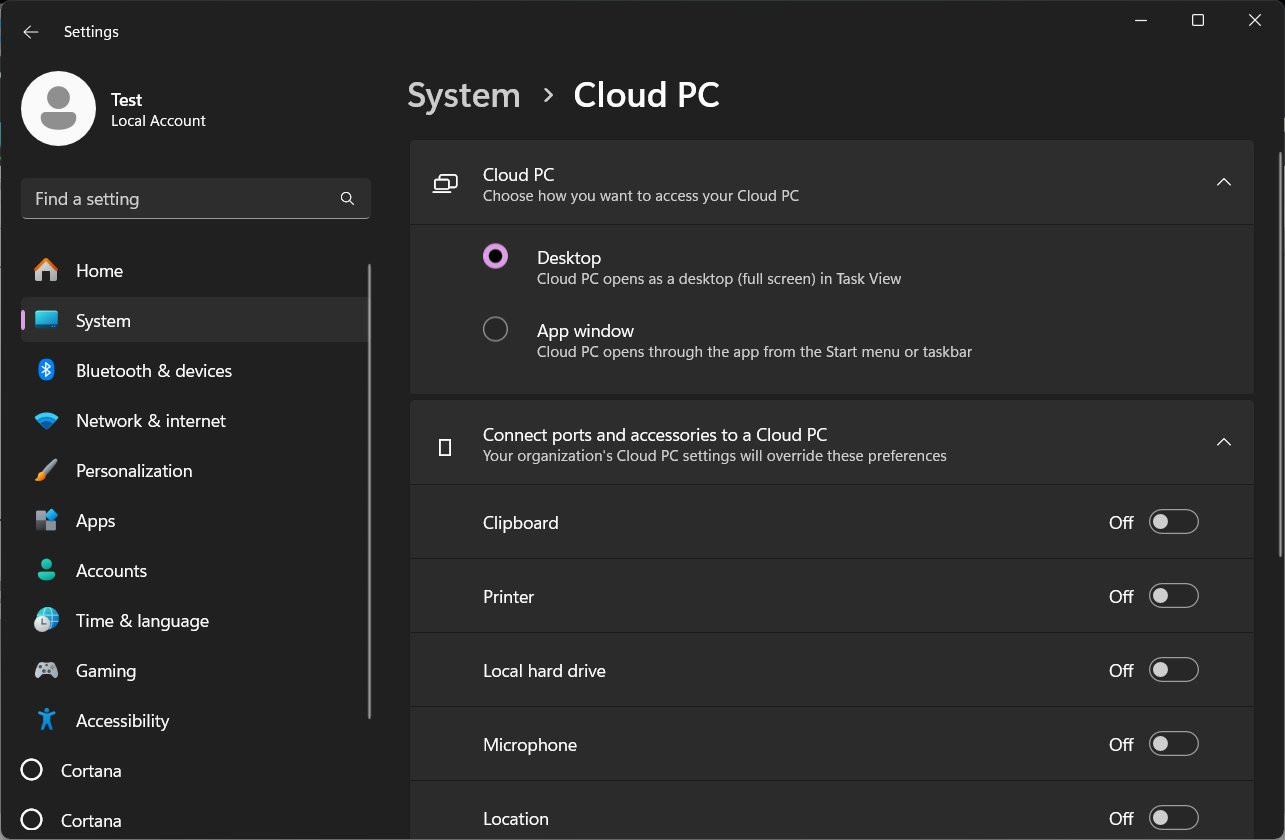Click the Time & language clock icon
Viewport: 1285px width, 840px height.
point(45,620)
